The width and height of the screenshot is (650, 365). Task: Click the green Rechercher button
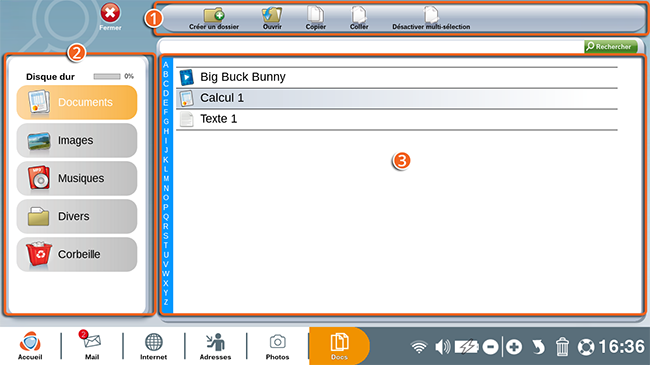[x=611, y=46]
